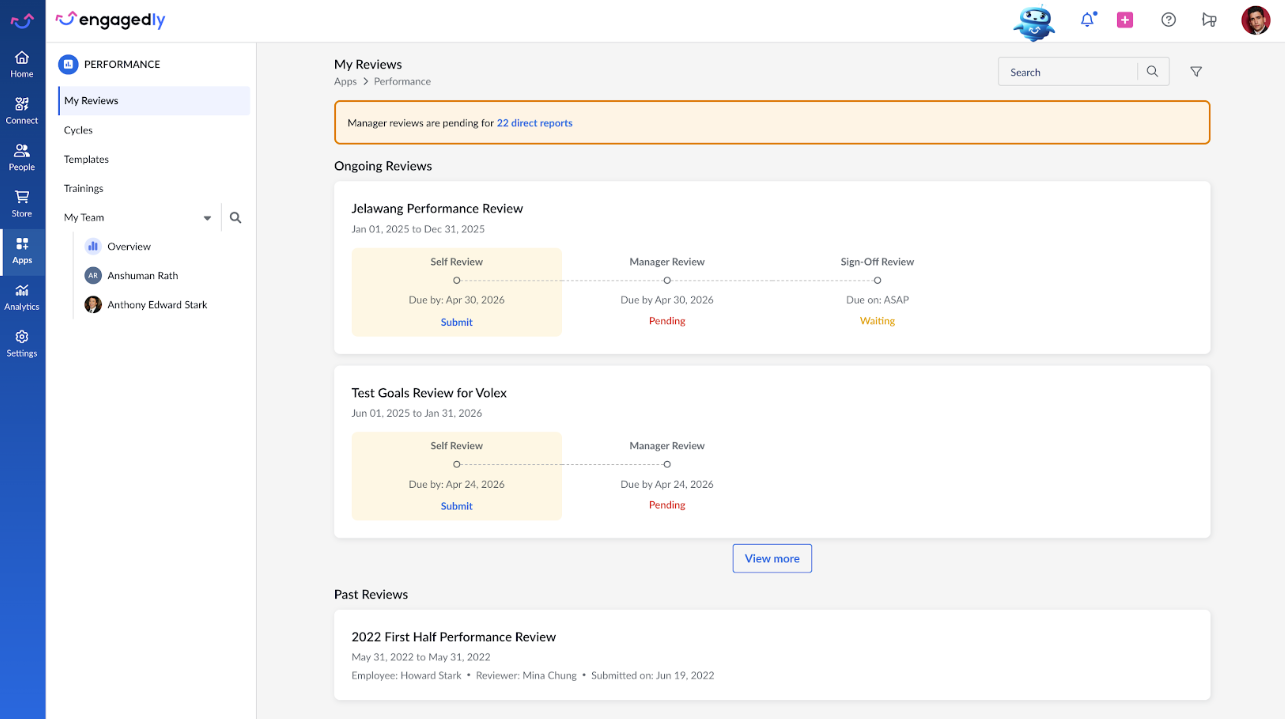This screenshot has height=719, width=1285.
Task: Open the reviews filter funnel icon
Action: (1196, 71)
